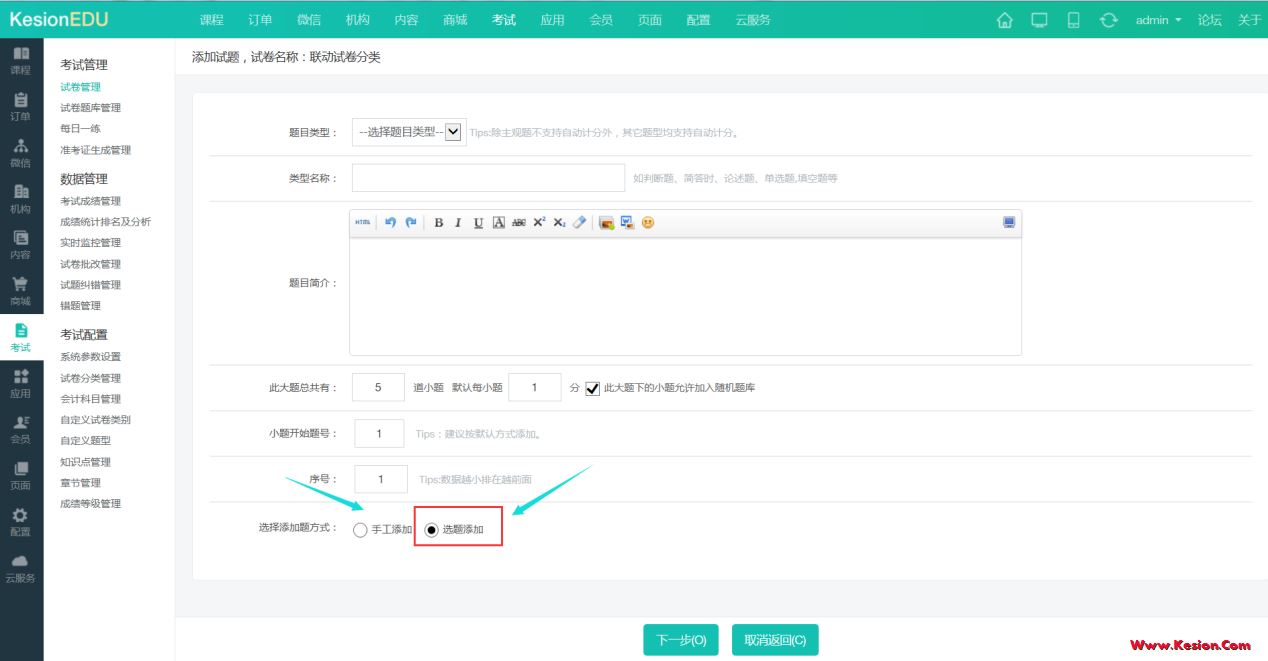The height and width of the screenshot is (661, 1268).
Task: Click the refresh icon in top header
Action: (1108, 20)
